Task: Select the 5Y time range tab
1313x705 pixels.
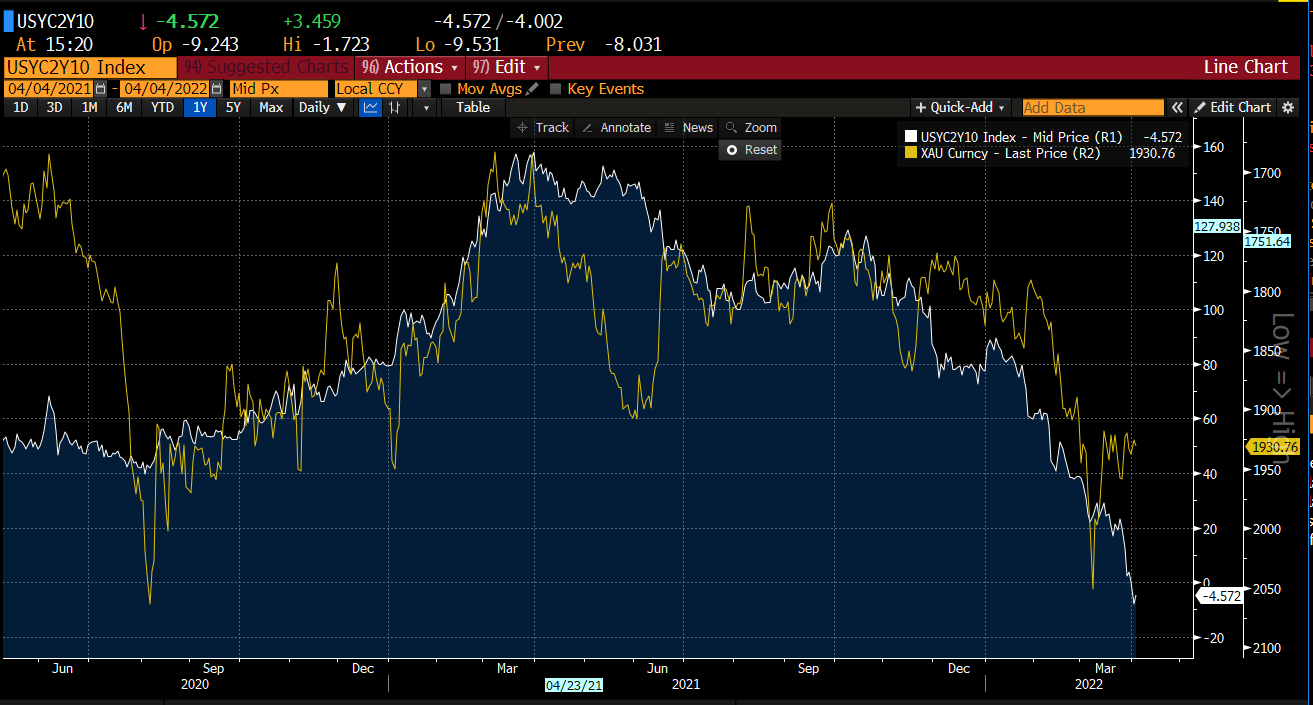Action: point(233,107)
